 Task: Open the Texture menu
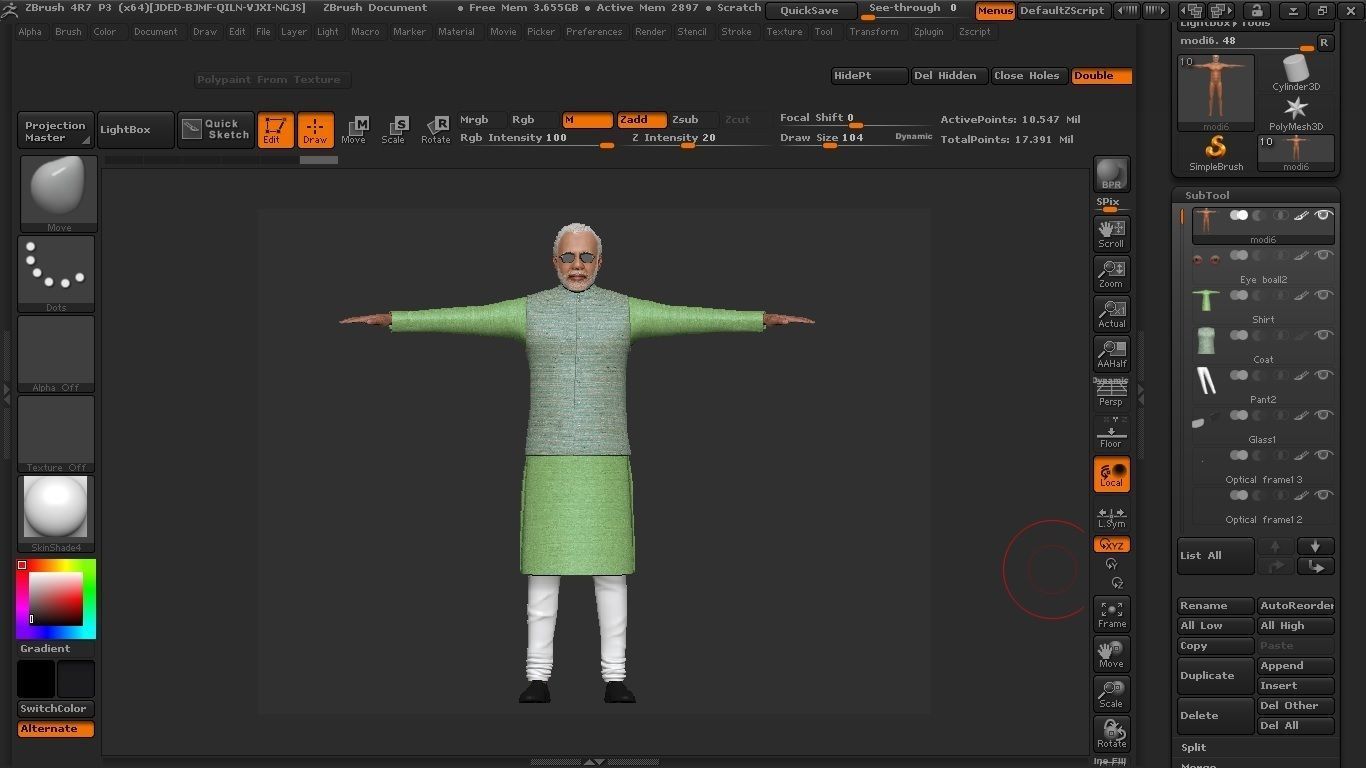pos(784,31)
